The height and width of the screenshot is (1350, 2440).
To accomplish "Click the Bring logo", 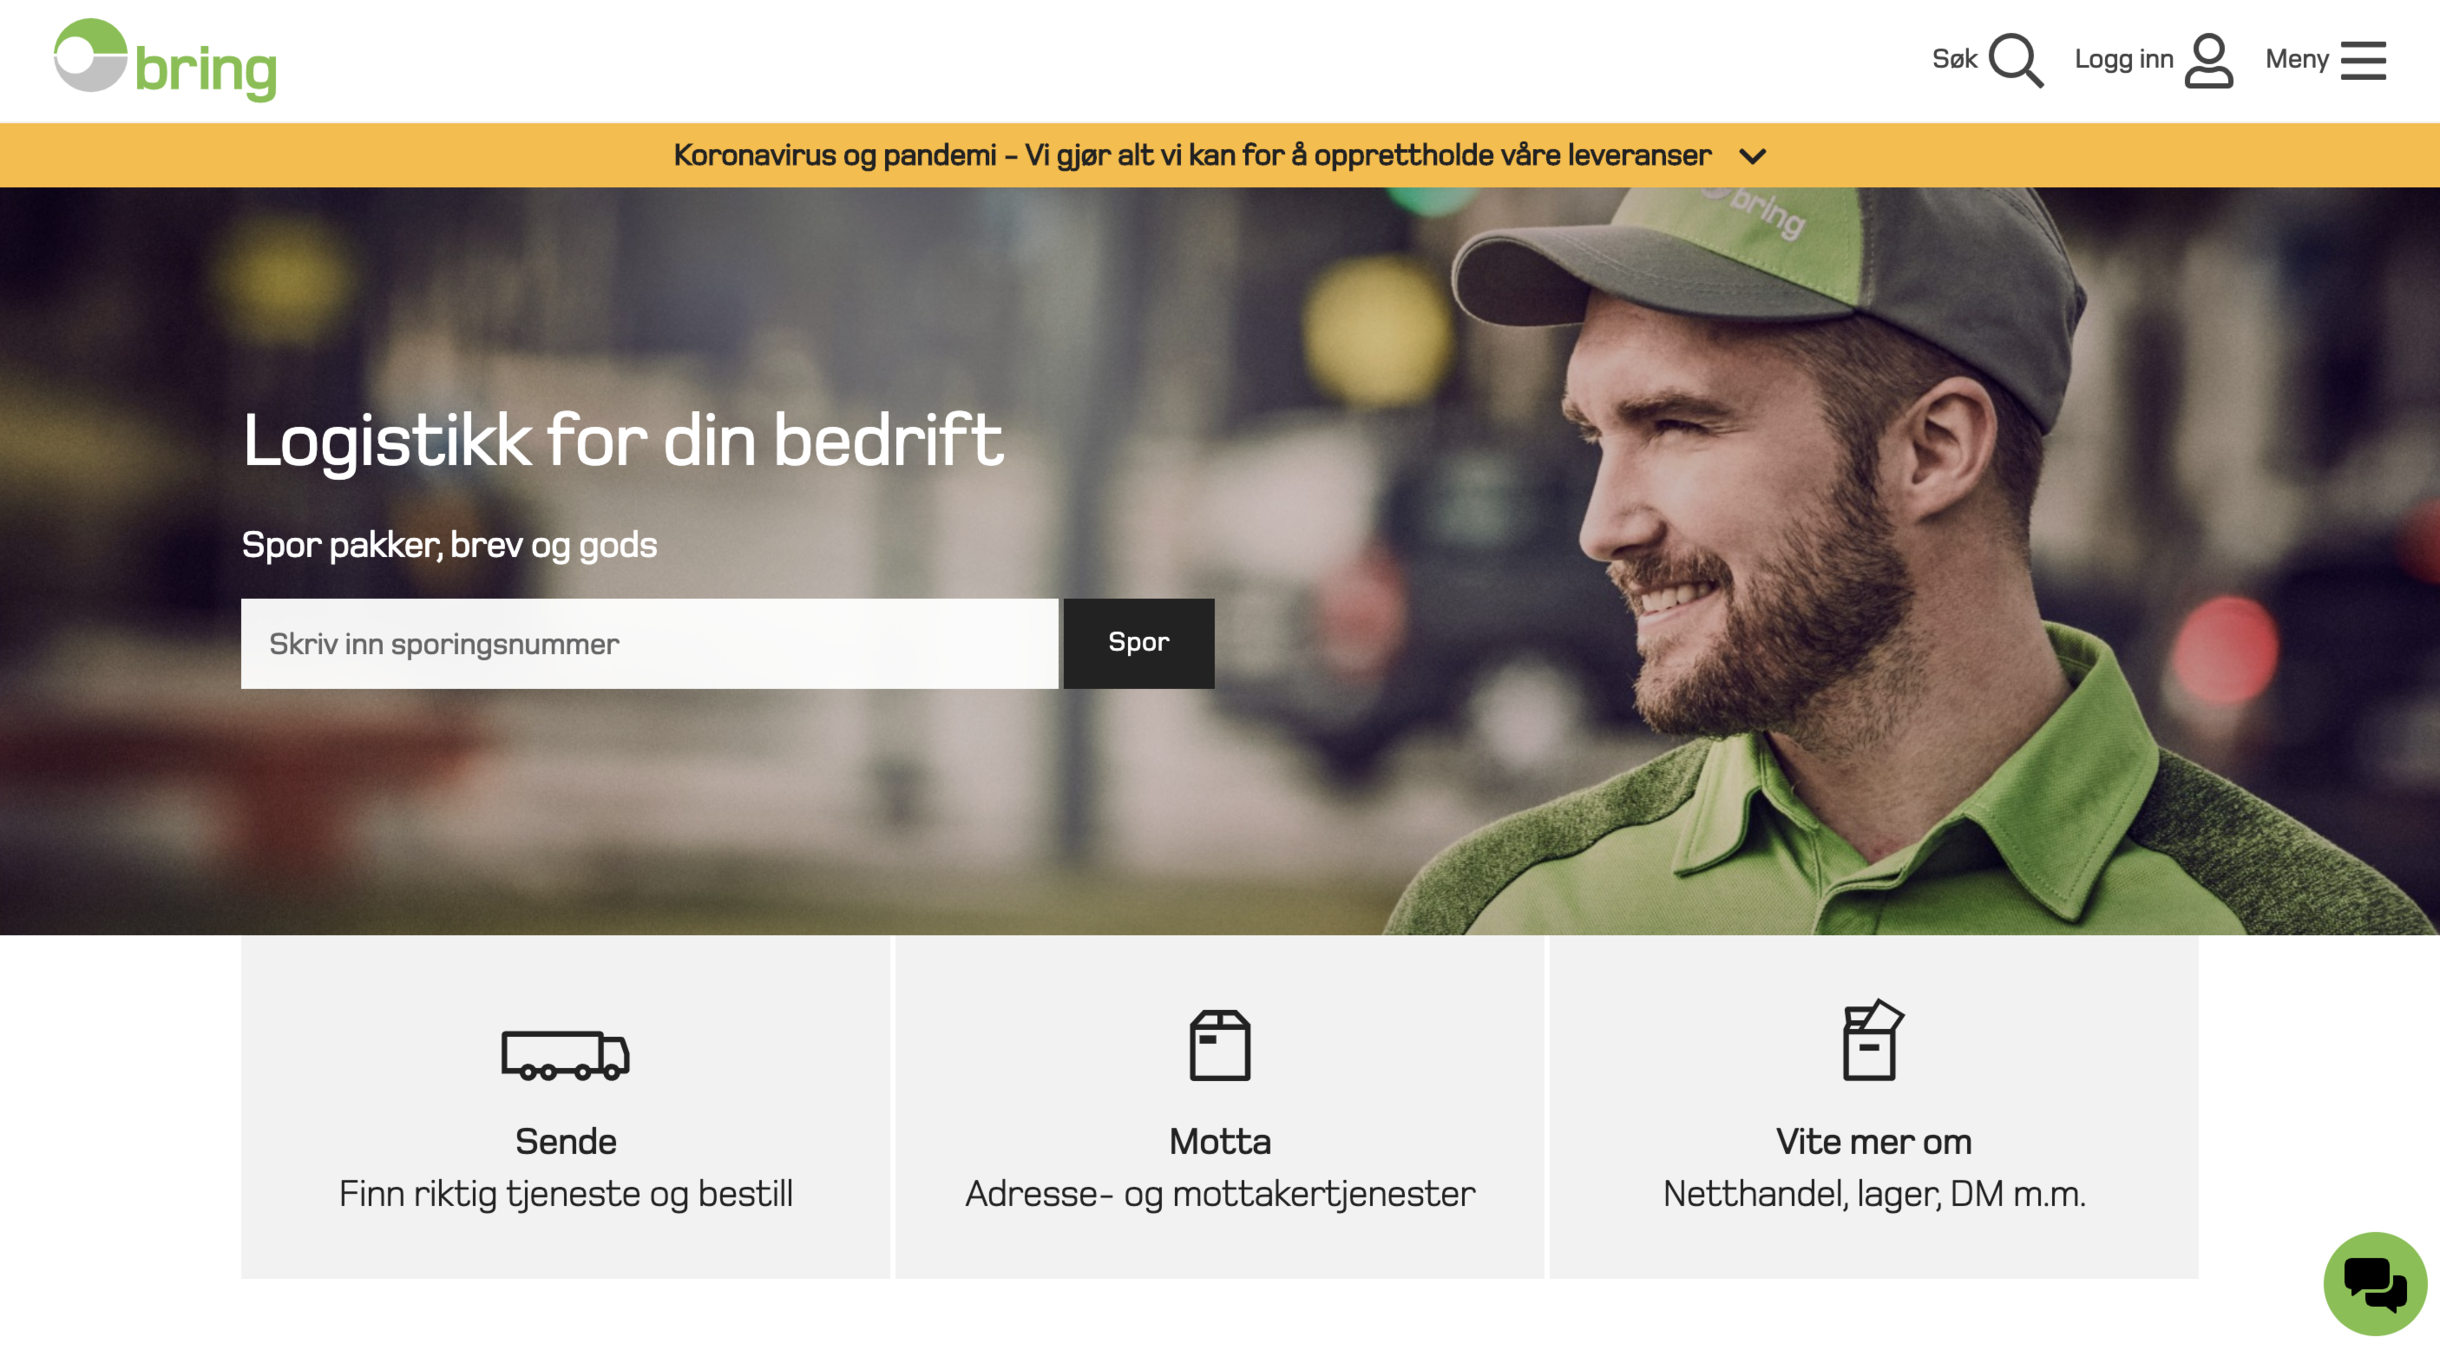I will pyautogui.click(x=165, y=60).
